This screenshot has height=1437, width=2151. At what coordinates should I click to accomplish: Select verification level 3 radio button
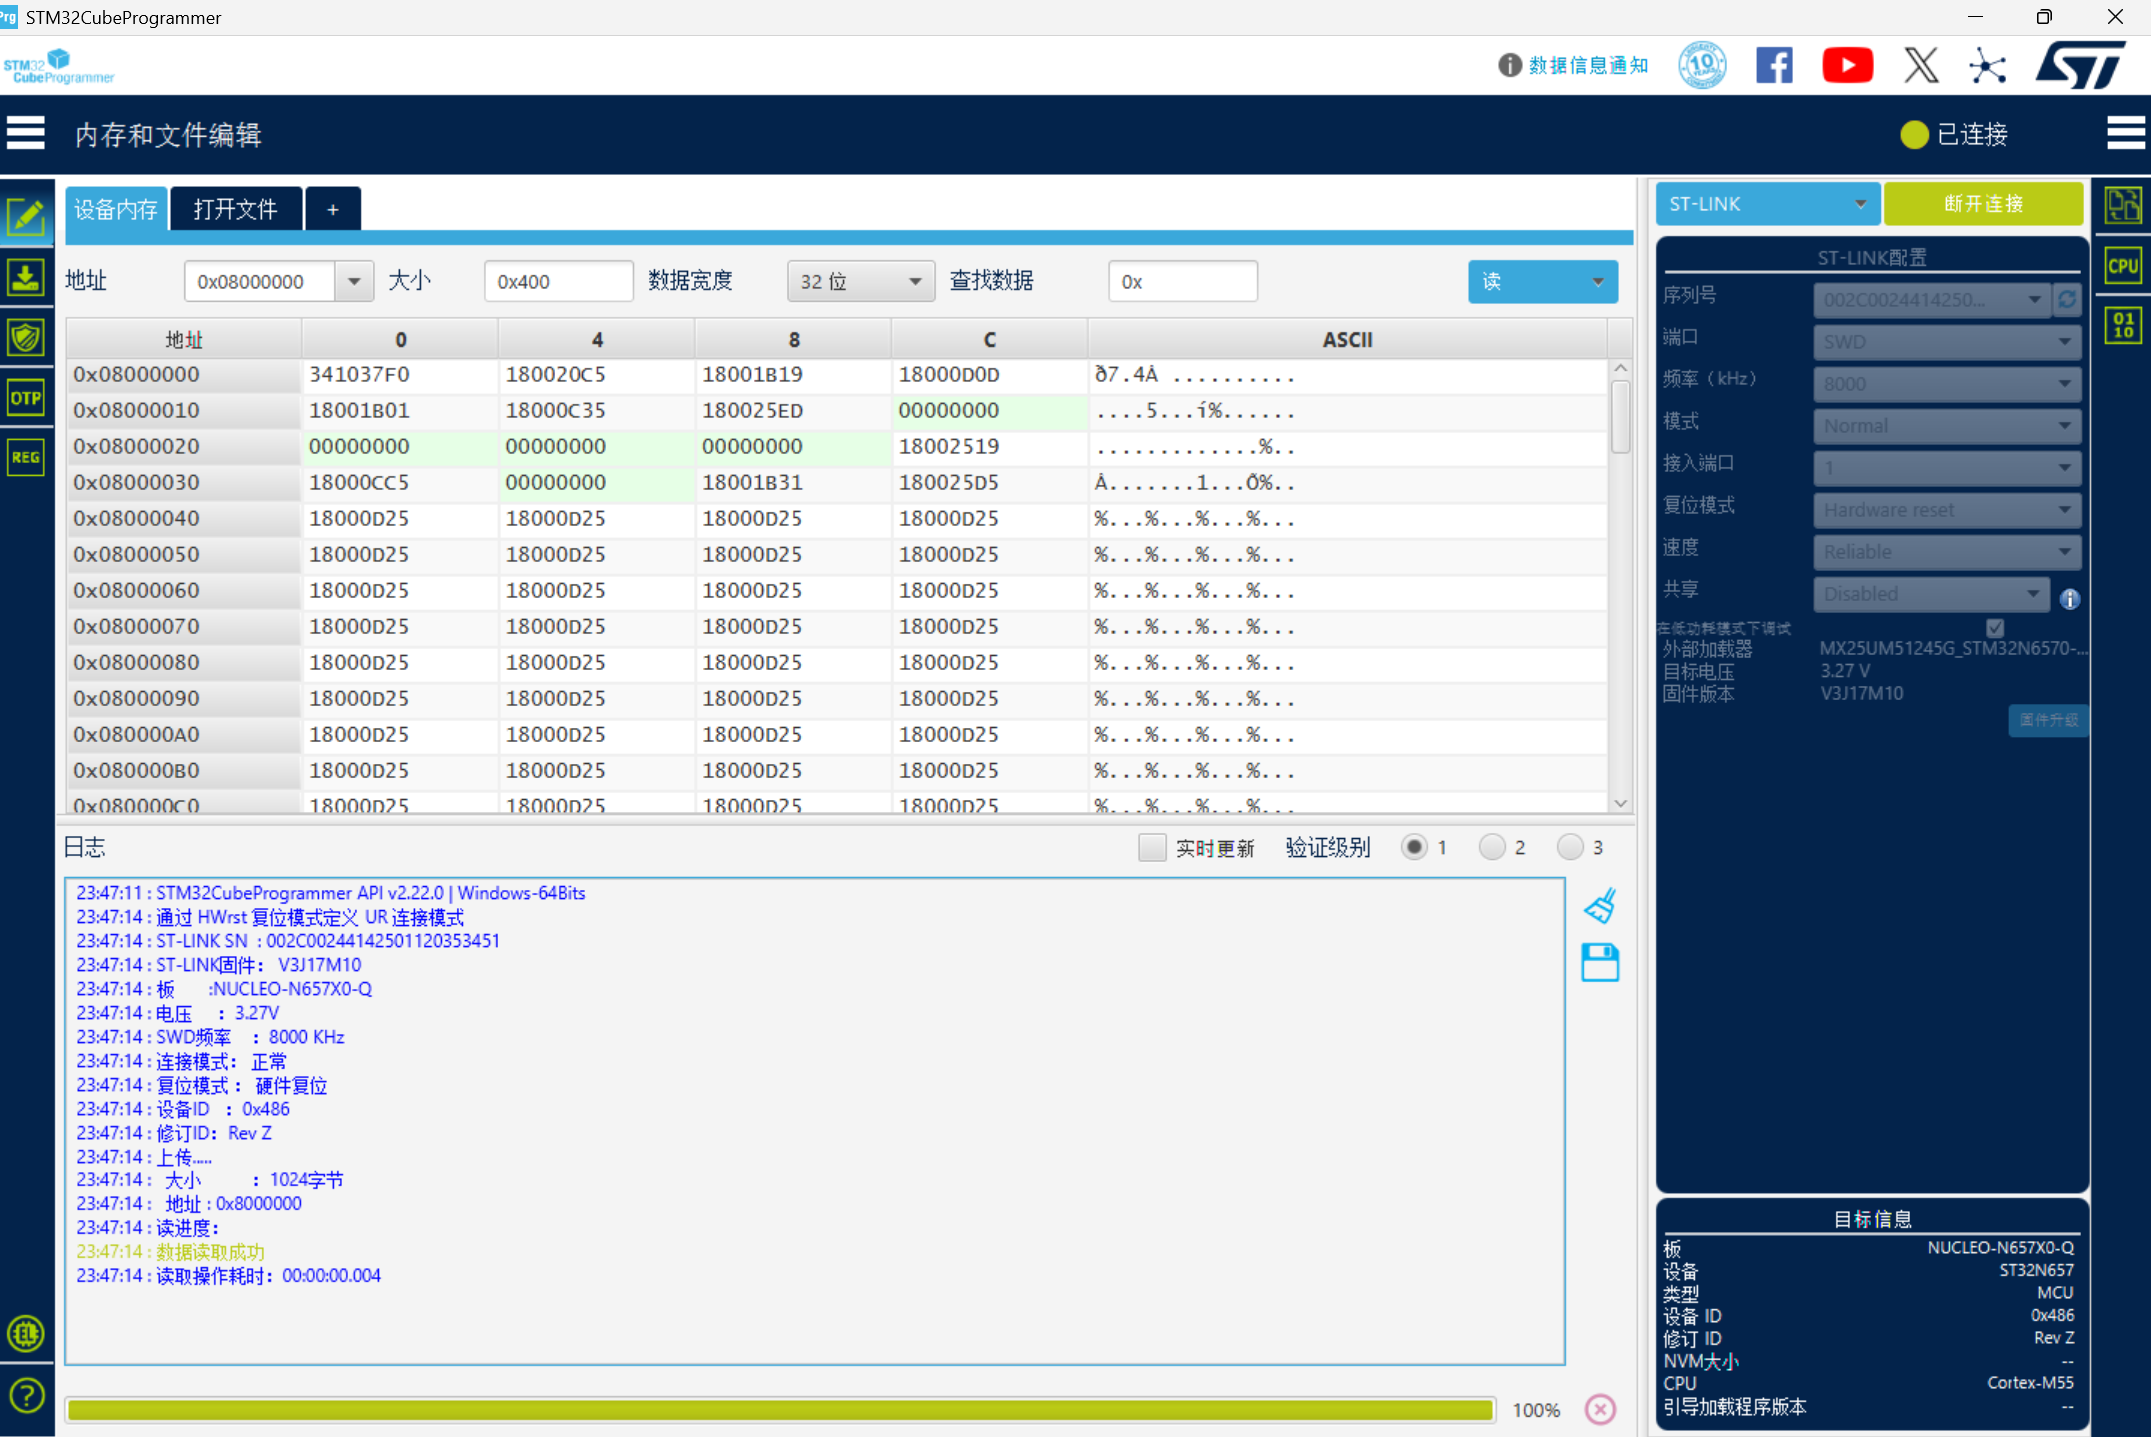click(x=1570, y=847)
